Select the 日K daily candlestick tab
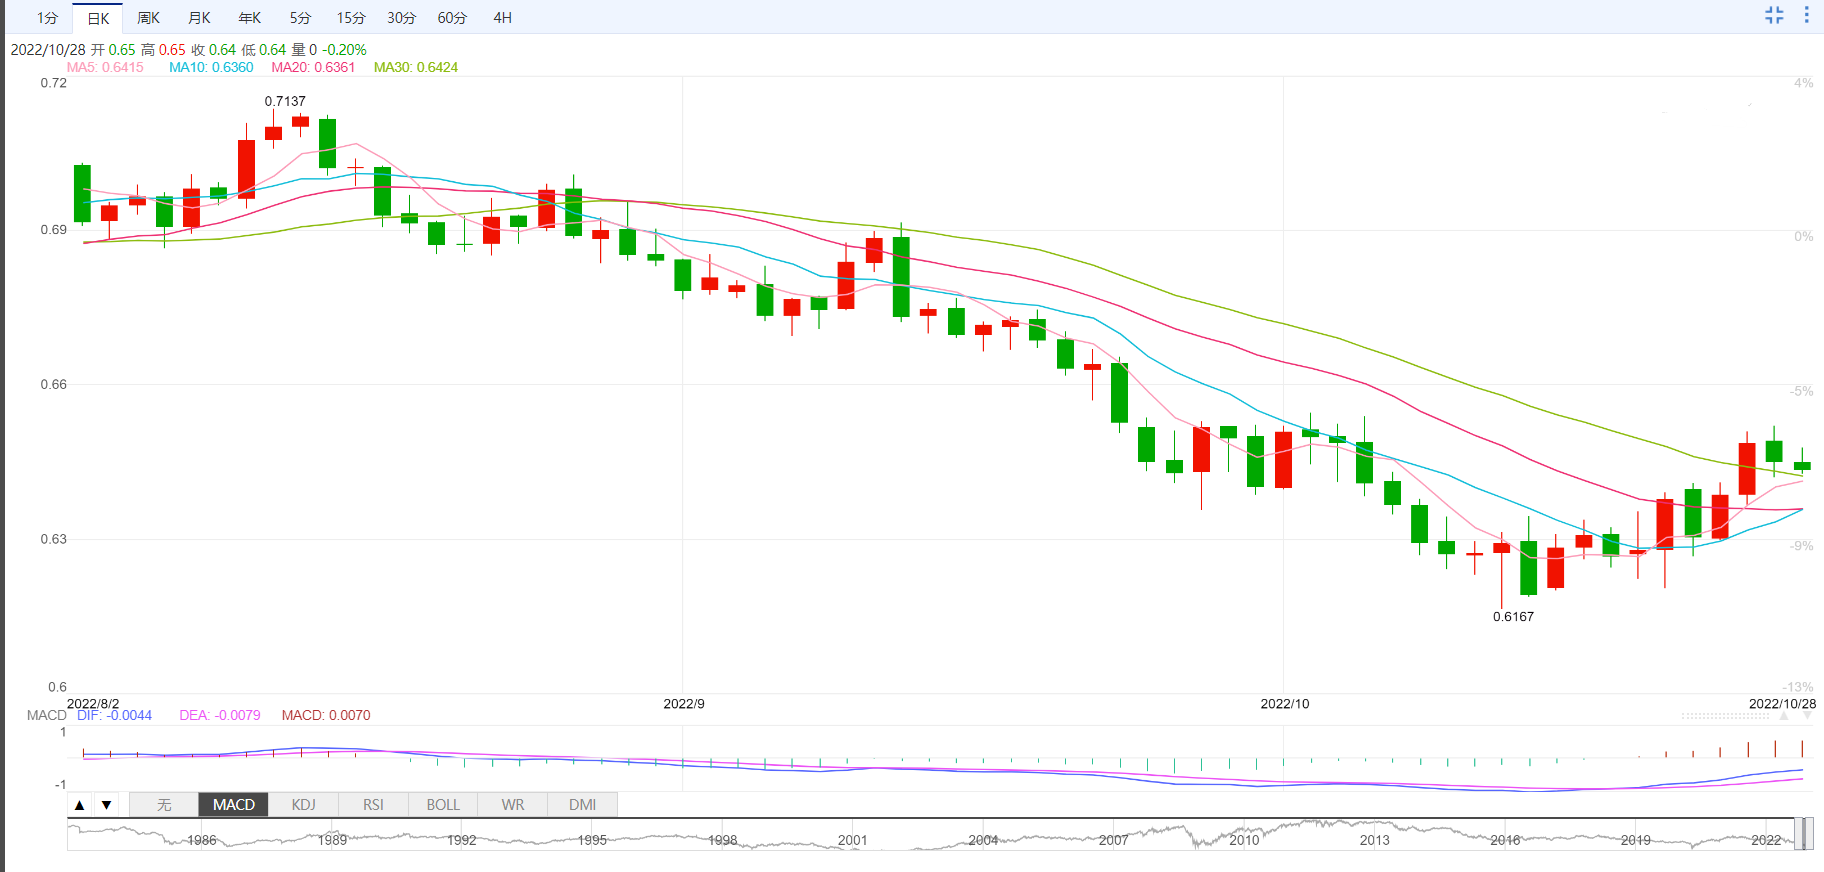The height and width of the screenshot is (872, 1824). point(98,18)
